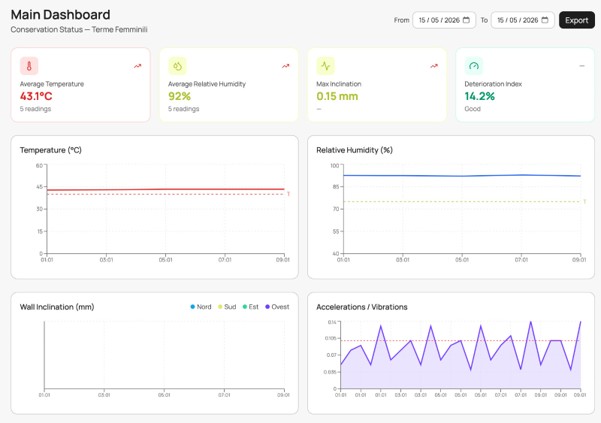Click the trend arrow on Max Inclination card
Screen dimensions: 601x423
pyautogui.click(x=434, y=66)
